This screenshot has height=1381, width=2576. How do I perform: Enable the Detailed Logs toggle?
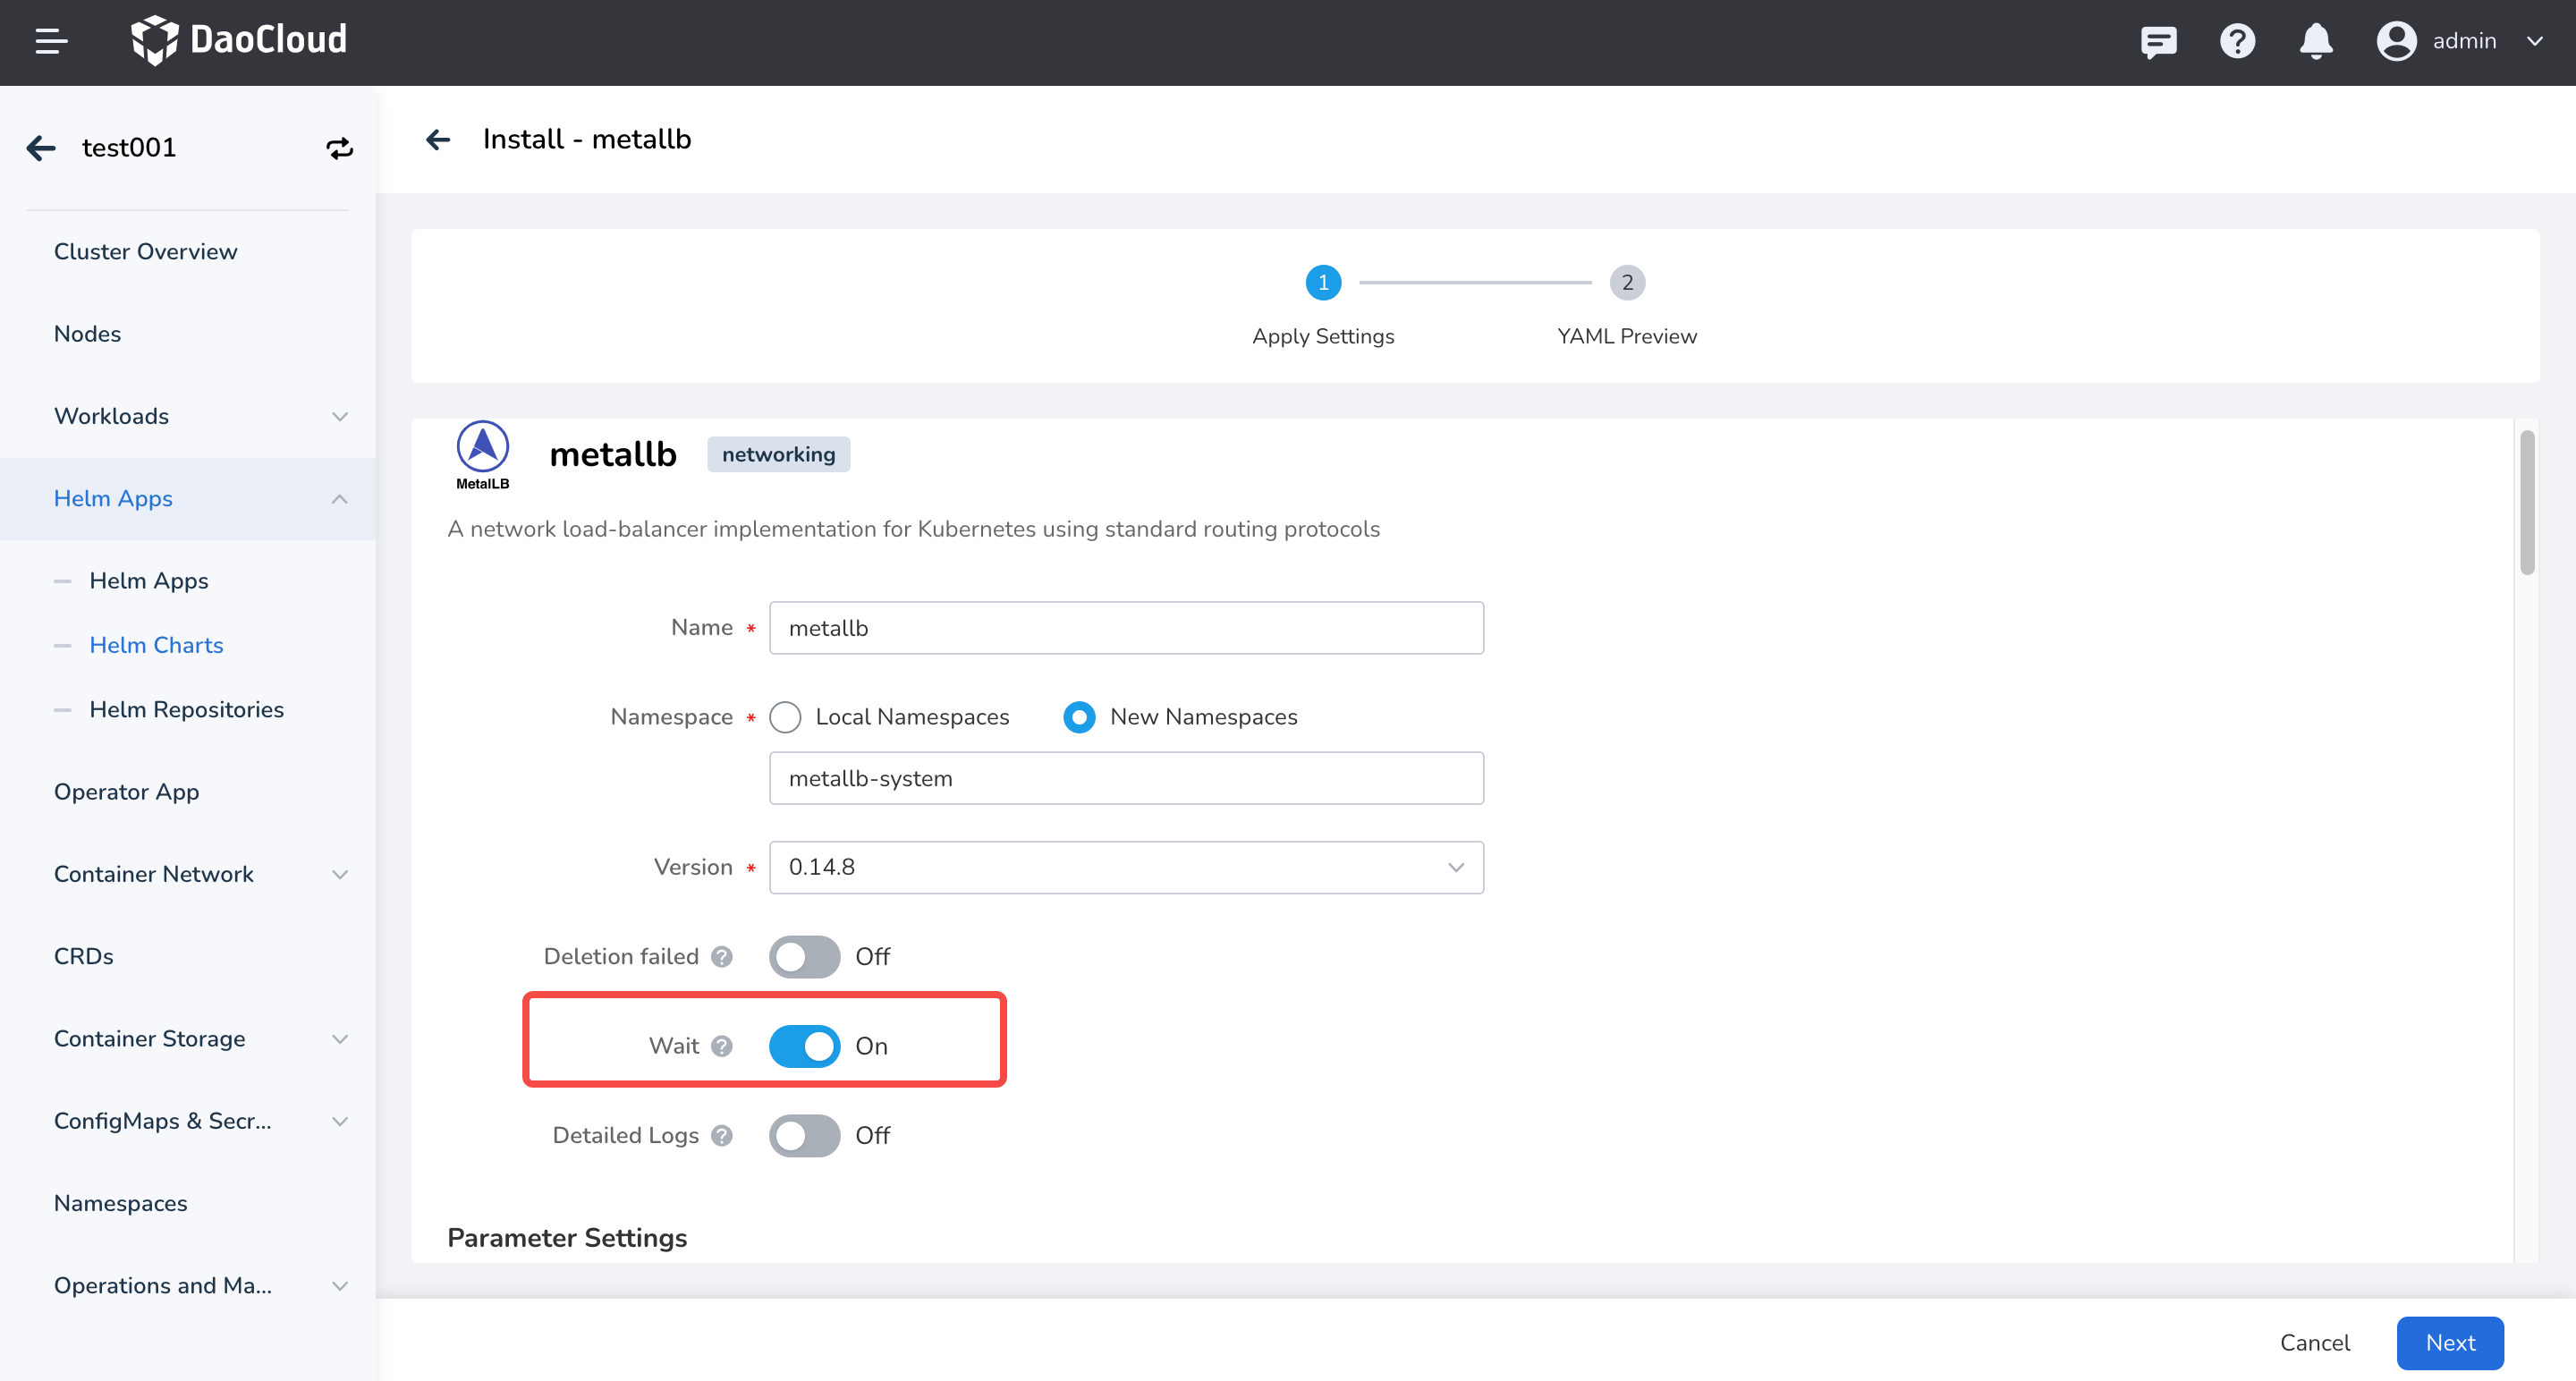804,1135
